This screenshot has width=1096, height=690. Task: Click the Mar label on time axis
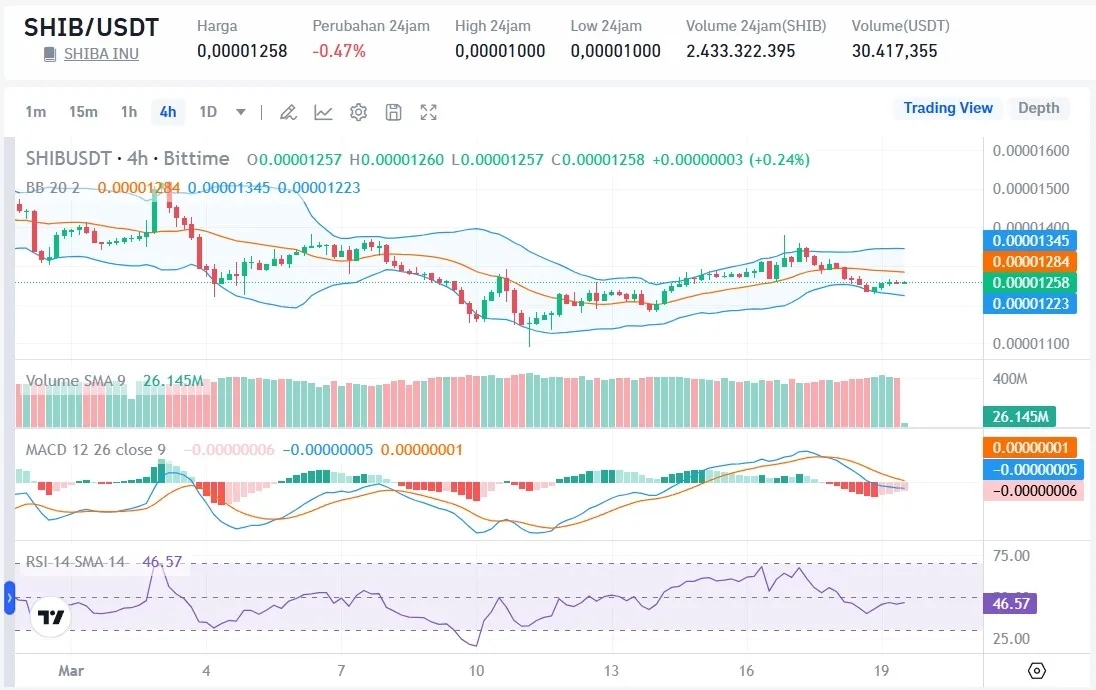[x=71, y=671]
